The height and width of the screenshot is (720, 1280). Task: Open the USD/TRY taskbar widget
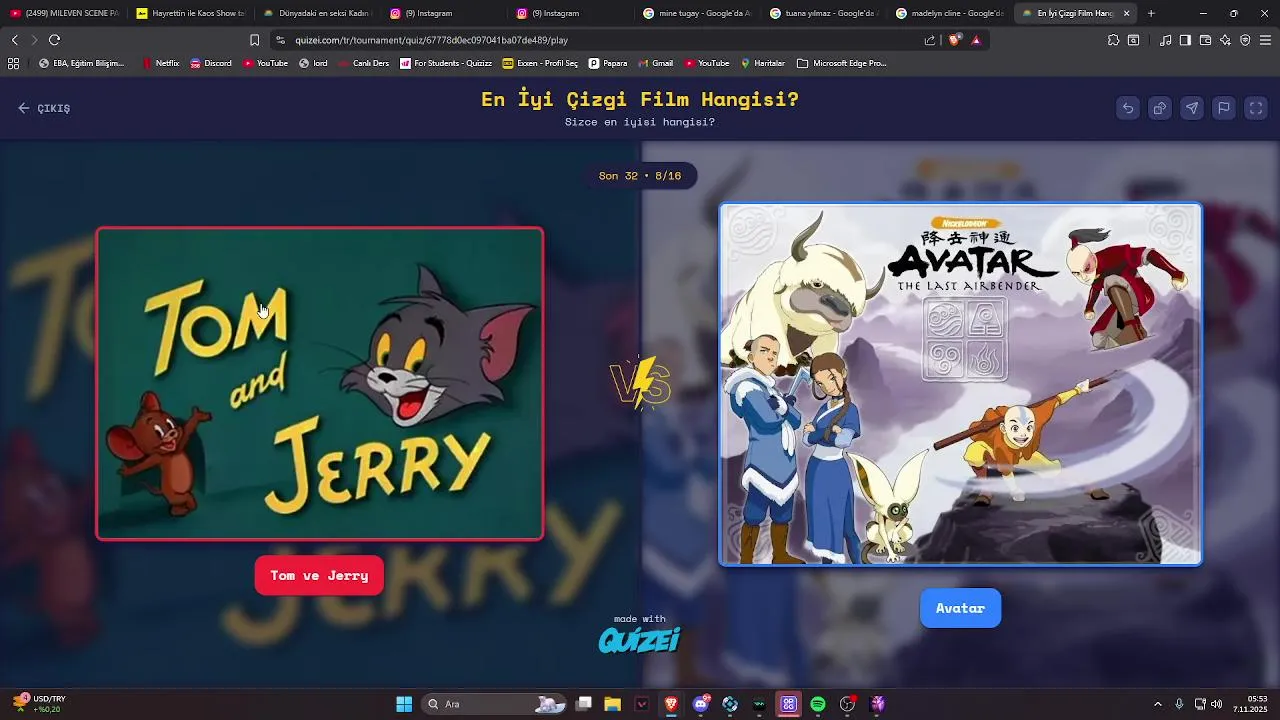38,704
